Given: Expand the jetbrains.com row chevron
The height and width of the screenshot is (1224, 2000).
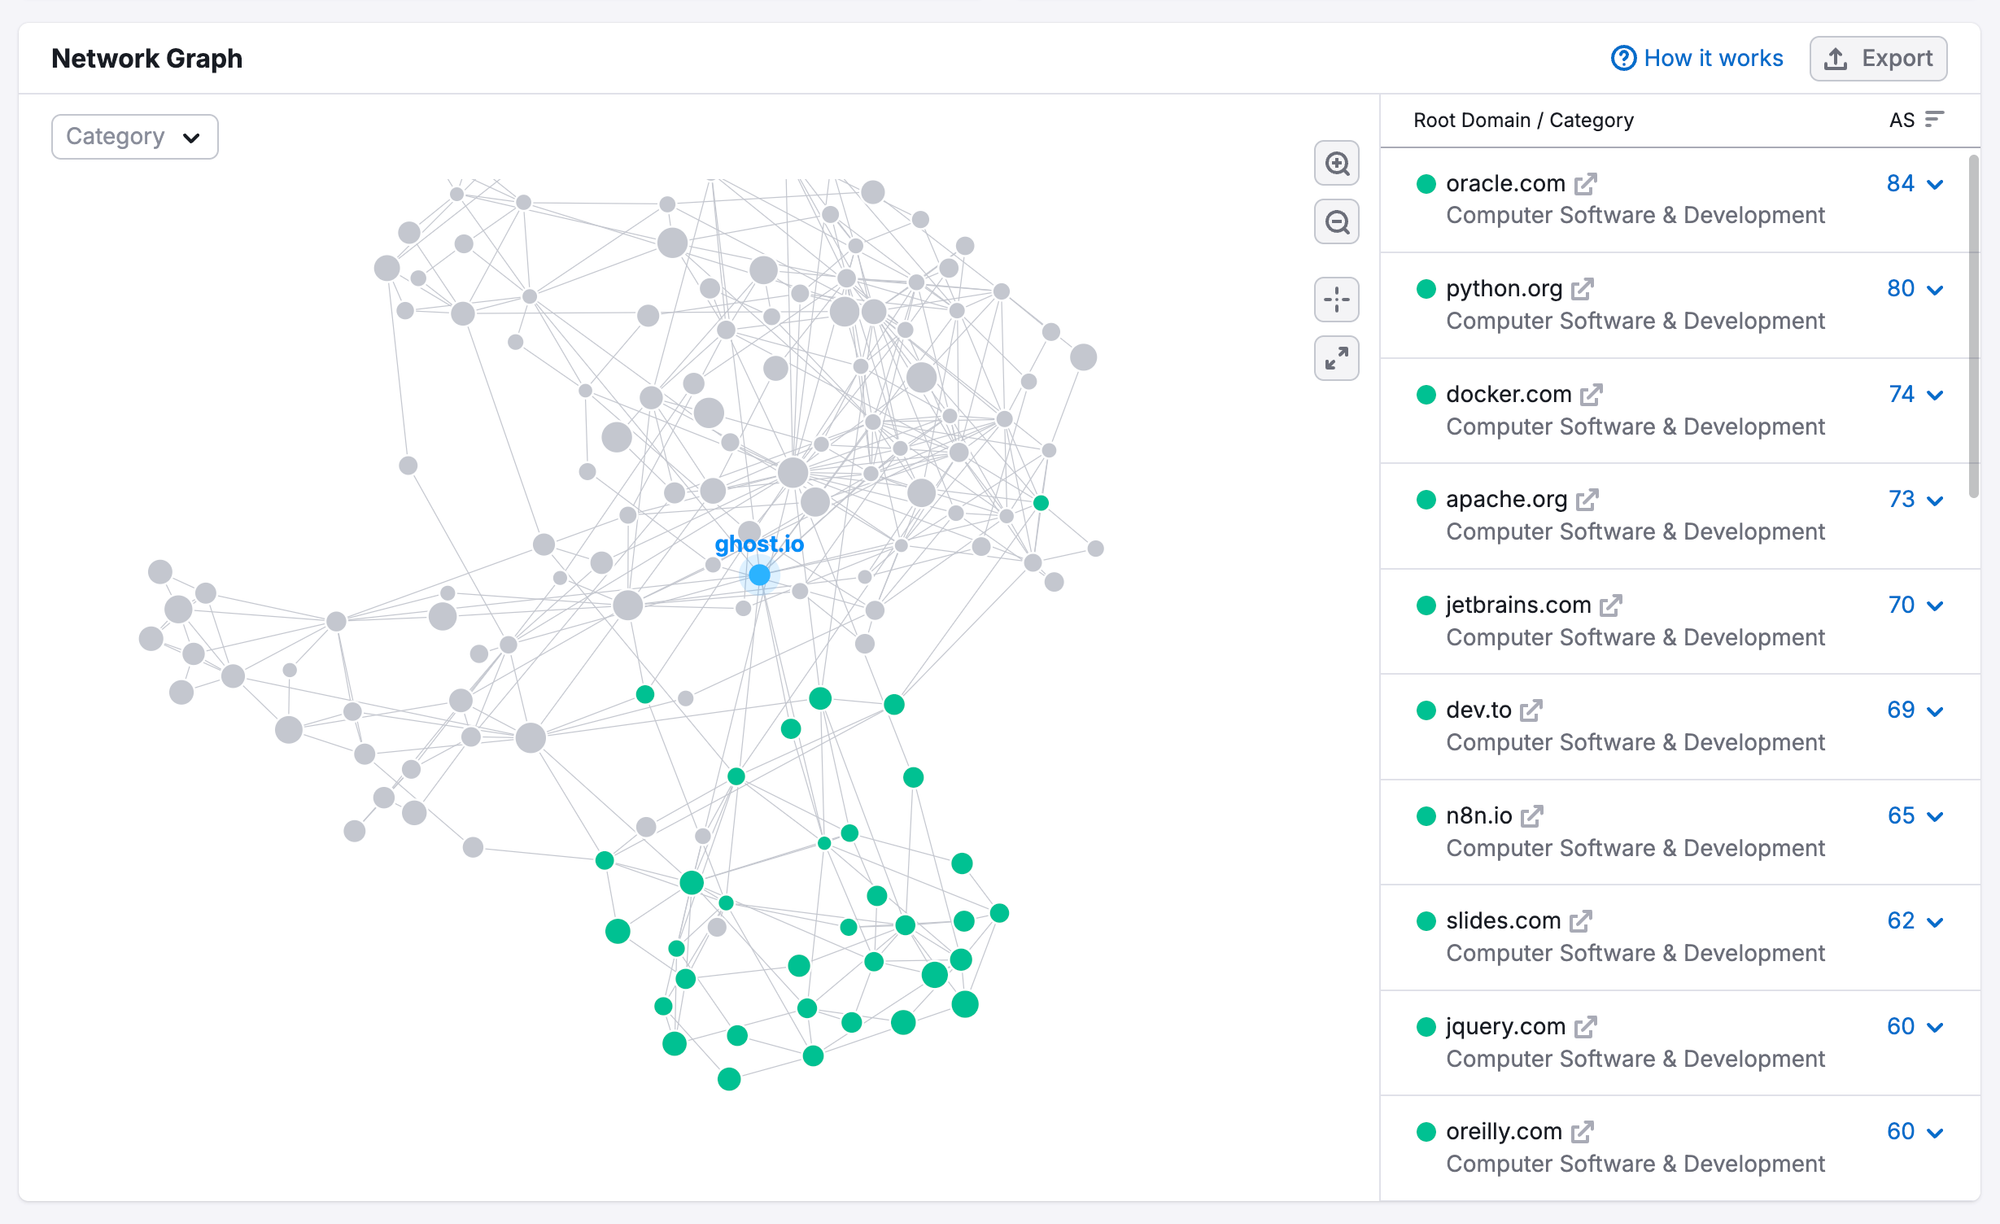Looking at the screenshot, I should (1935, 606).
